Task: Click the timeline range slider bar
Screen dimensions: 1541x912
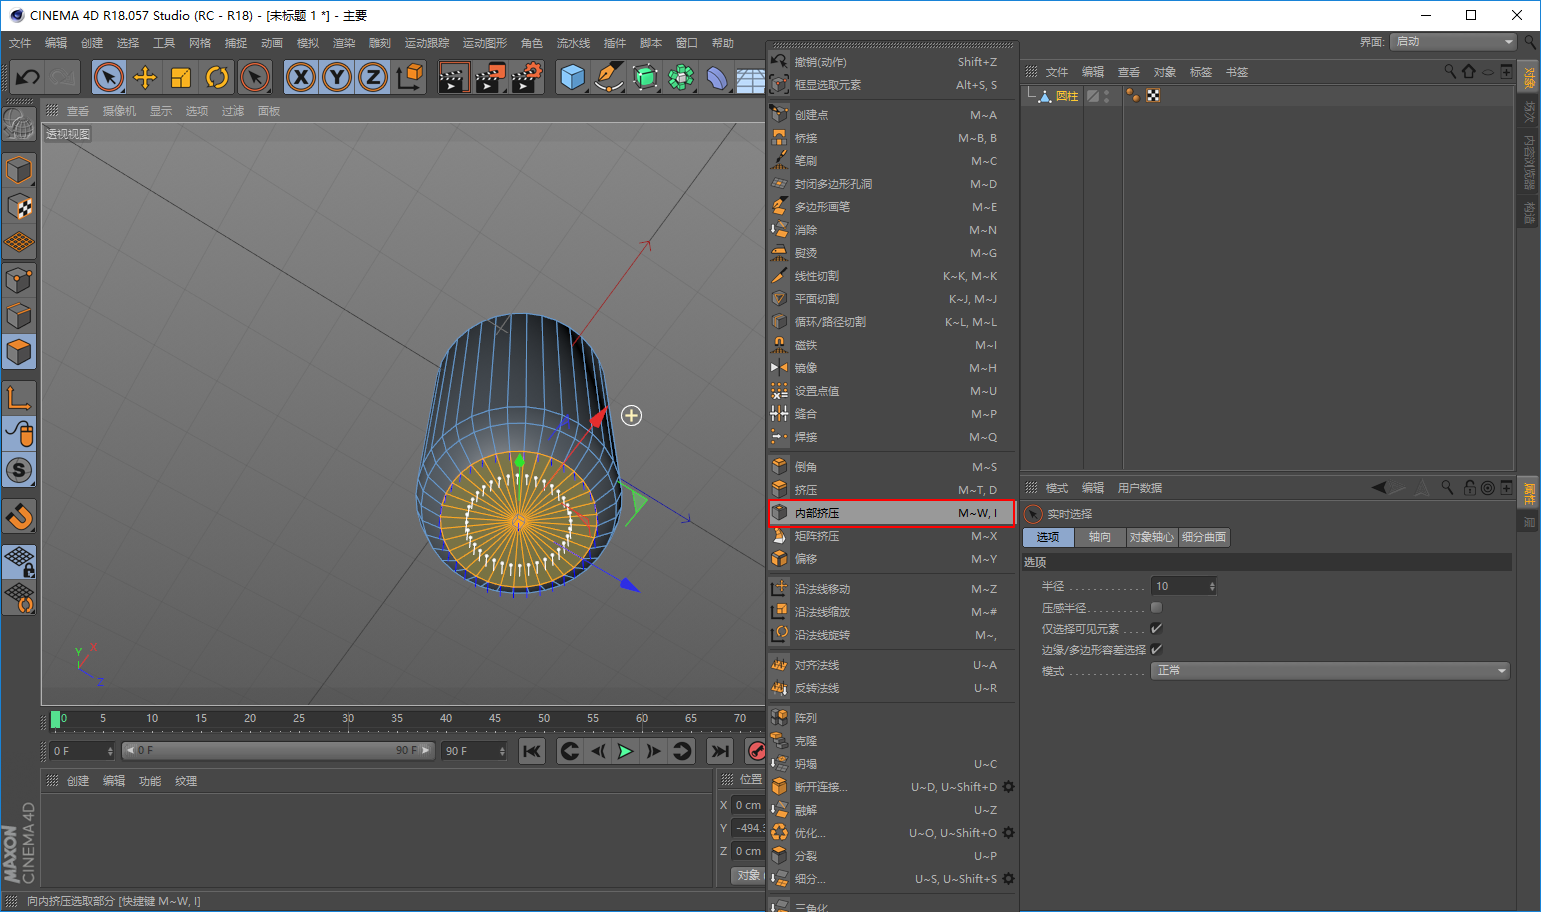Action: [278, 750]
